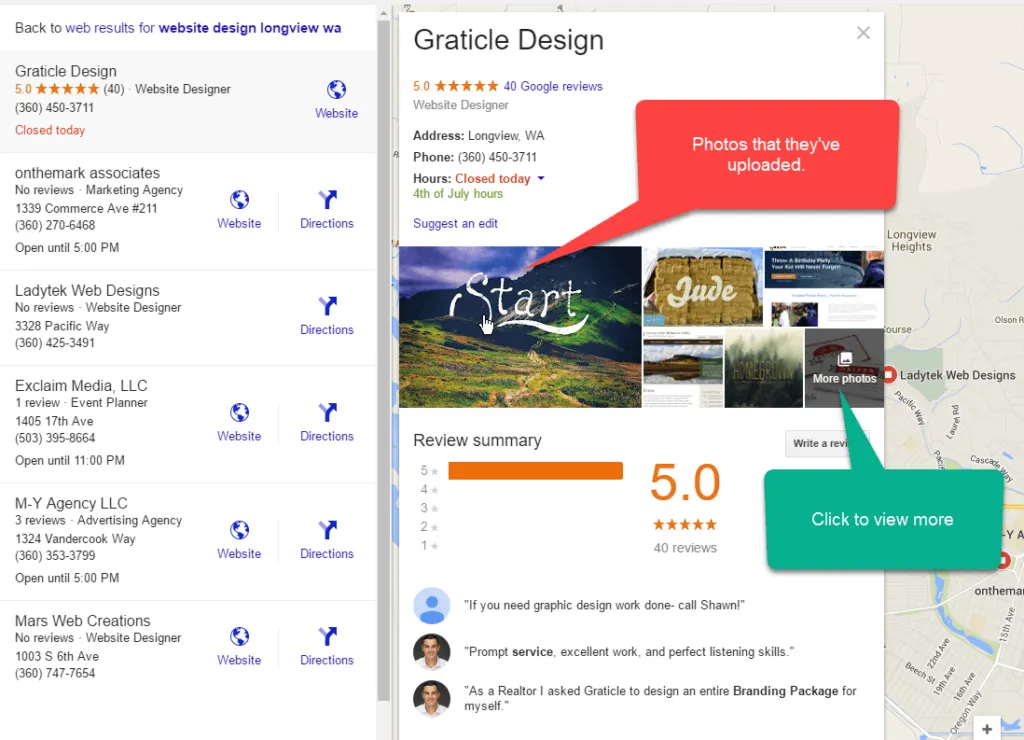Click reviewer avatar beside 'As a Realtor' review
The image size is (1024, 740).
click(432, 699)
